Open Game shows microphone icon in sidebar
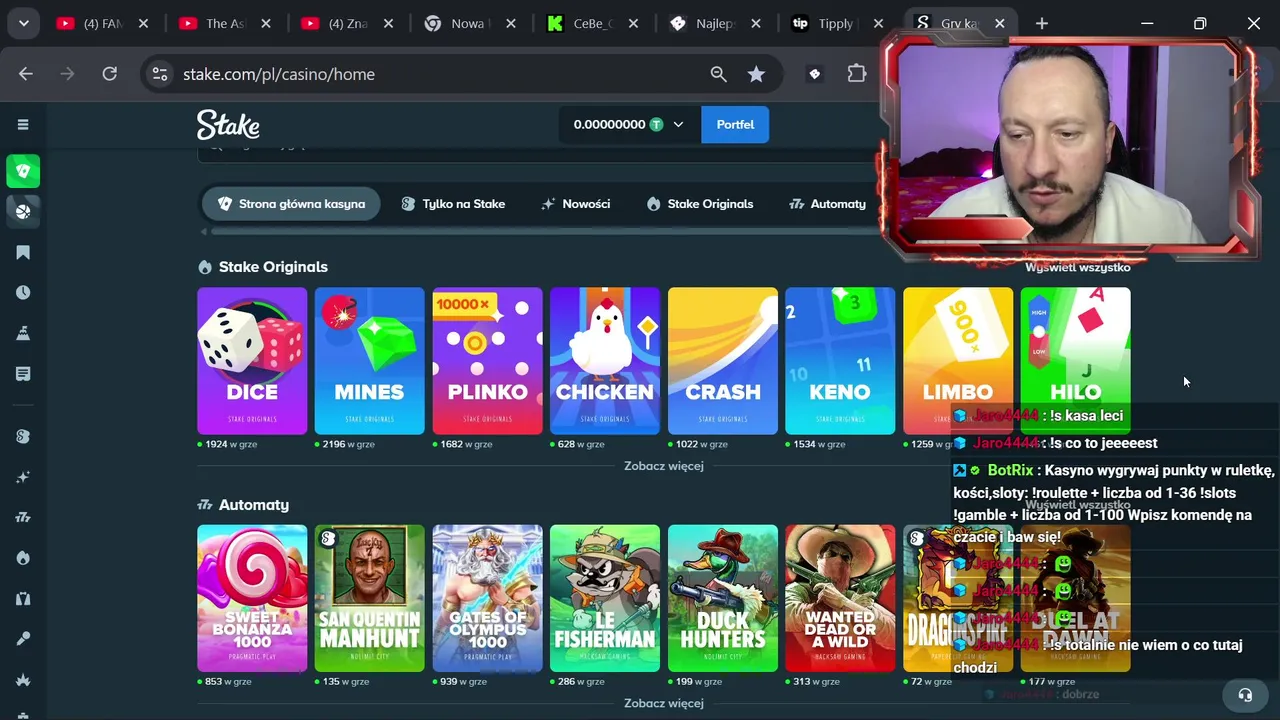The height and width of the screenshot is (720, 1280). point(23,639)
